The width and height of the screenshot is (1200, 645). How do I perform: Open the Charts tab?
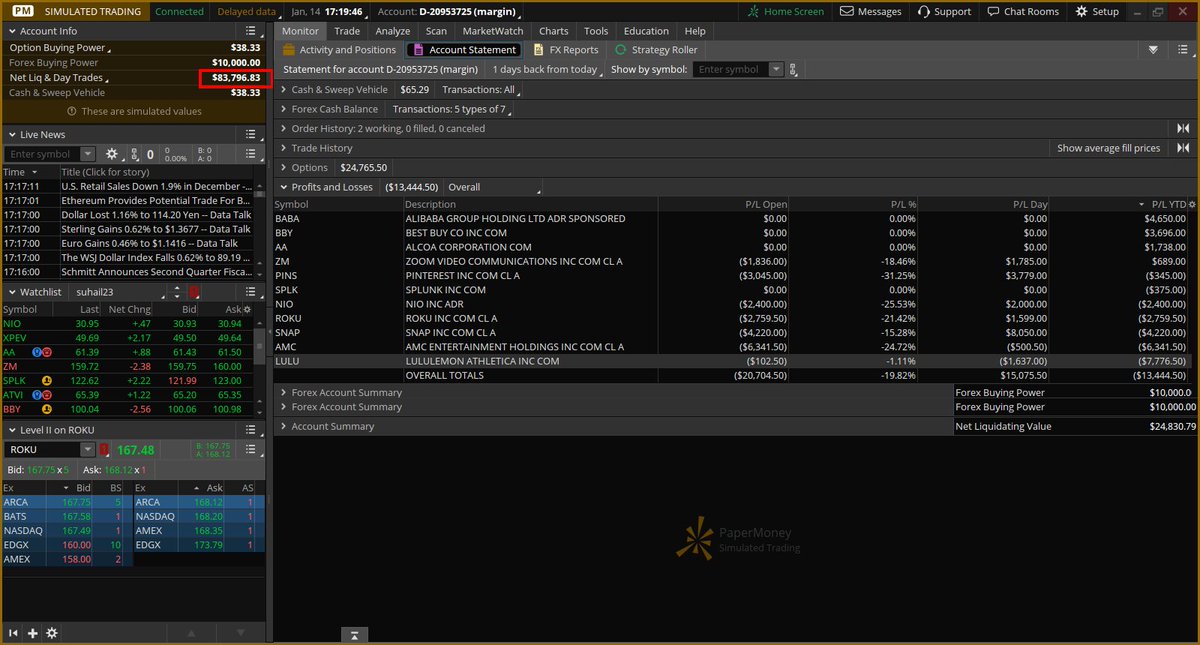click(553, 31)
